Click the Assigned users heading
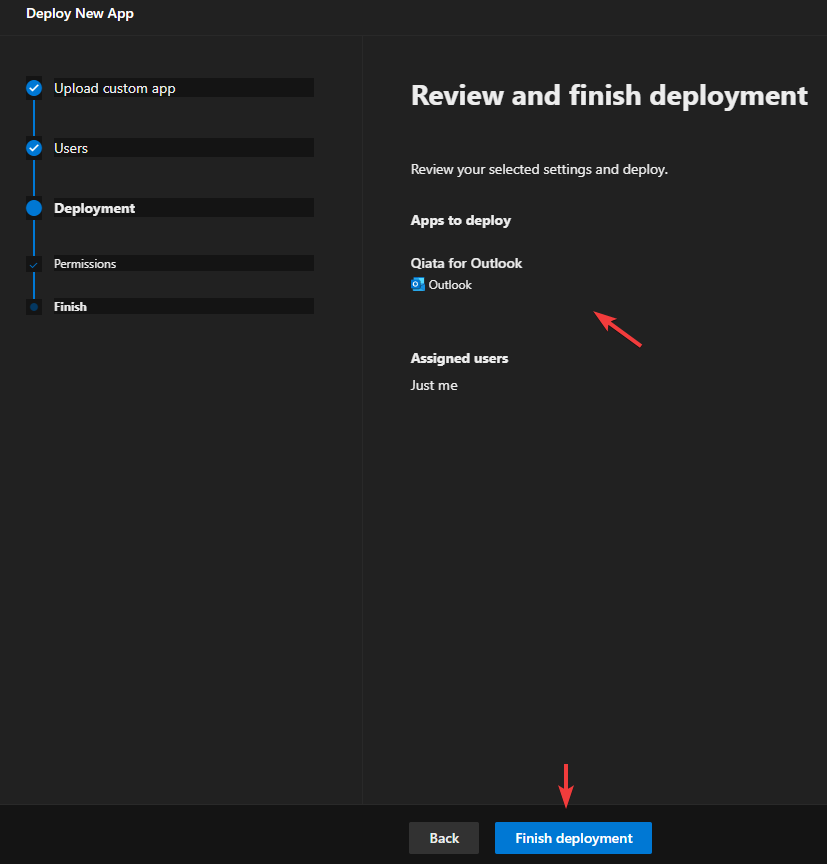Image resolution: width=827 pixels, height=864 pixels. point(459,358)
